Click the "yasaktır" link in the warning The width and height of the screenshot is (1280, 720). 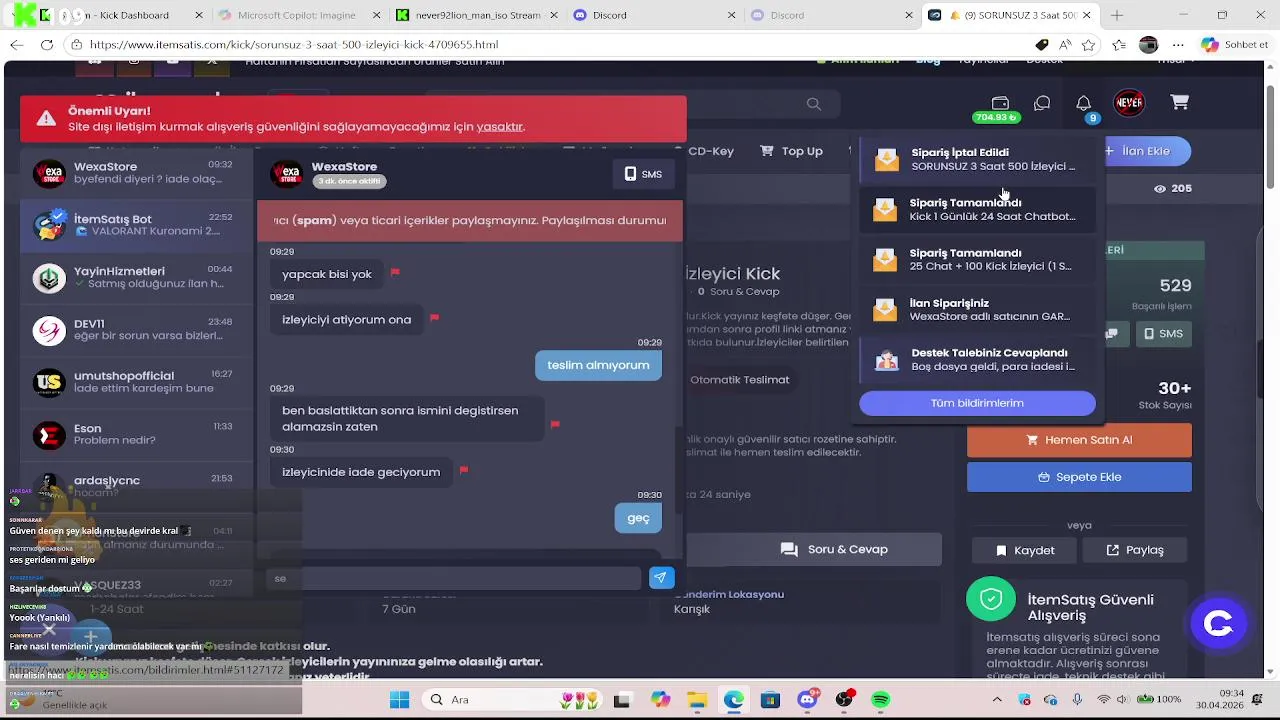click(x=500, y=127)
